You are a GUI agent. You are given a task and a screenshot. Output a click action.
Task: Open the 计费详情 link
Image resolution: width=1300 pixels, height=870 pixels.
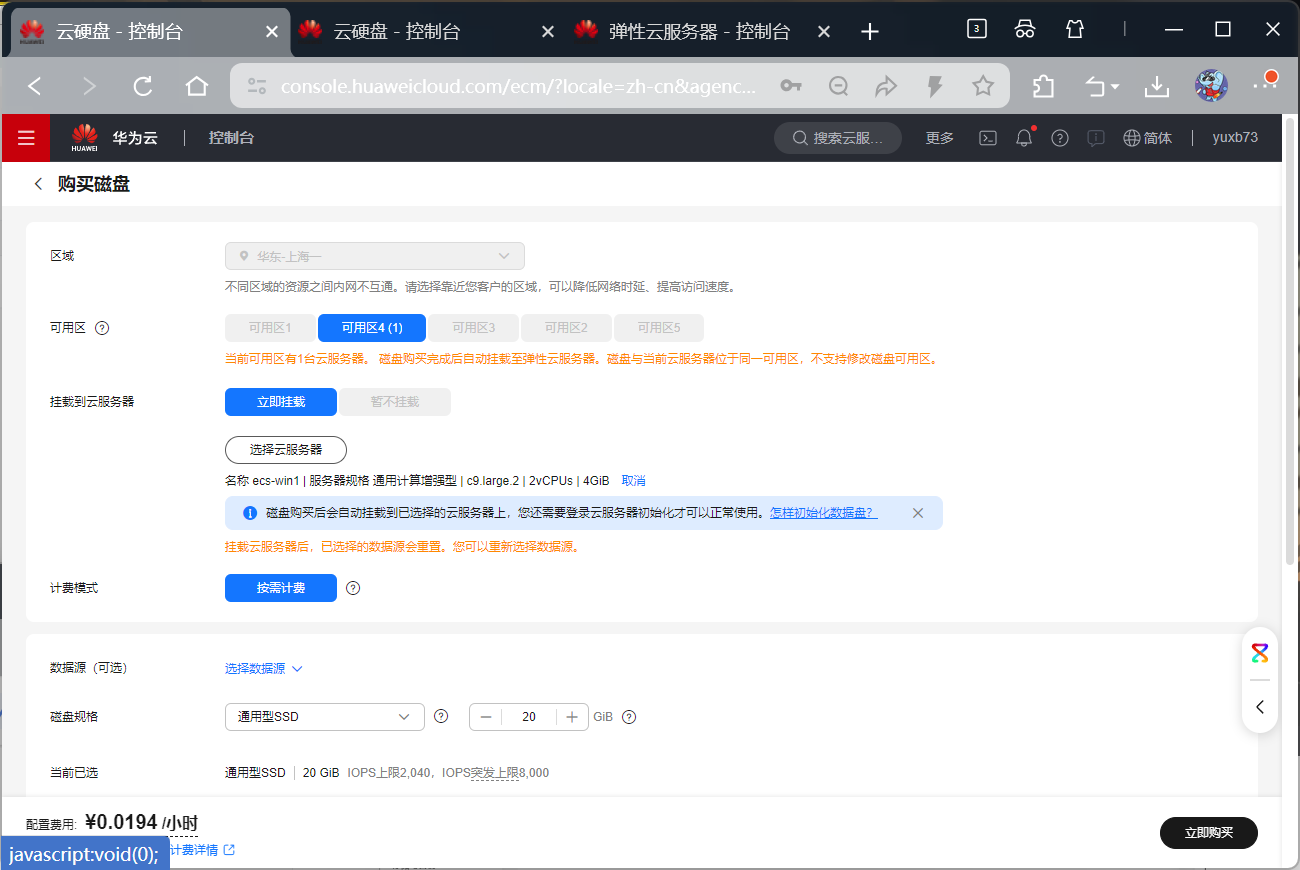(x=202, y=850)
